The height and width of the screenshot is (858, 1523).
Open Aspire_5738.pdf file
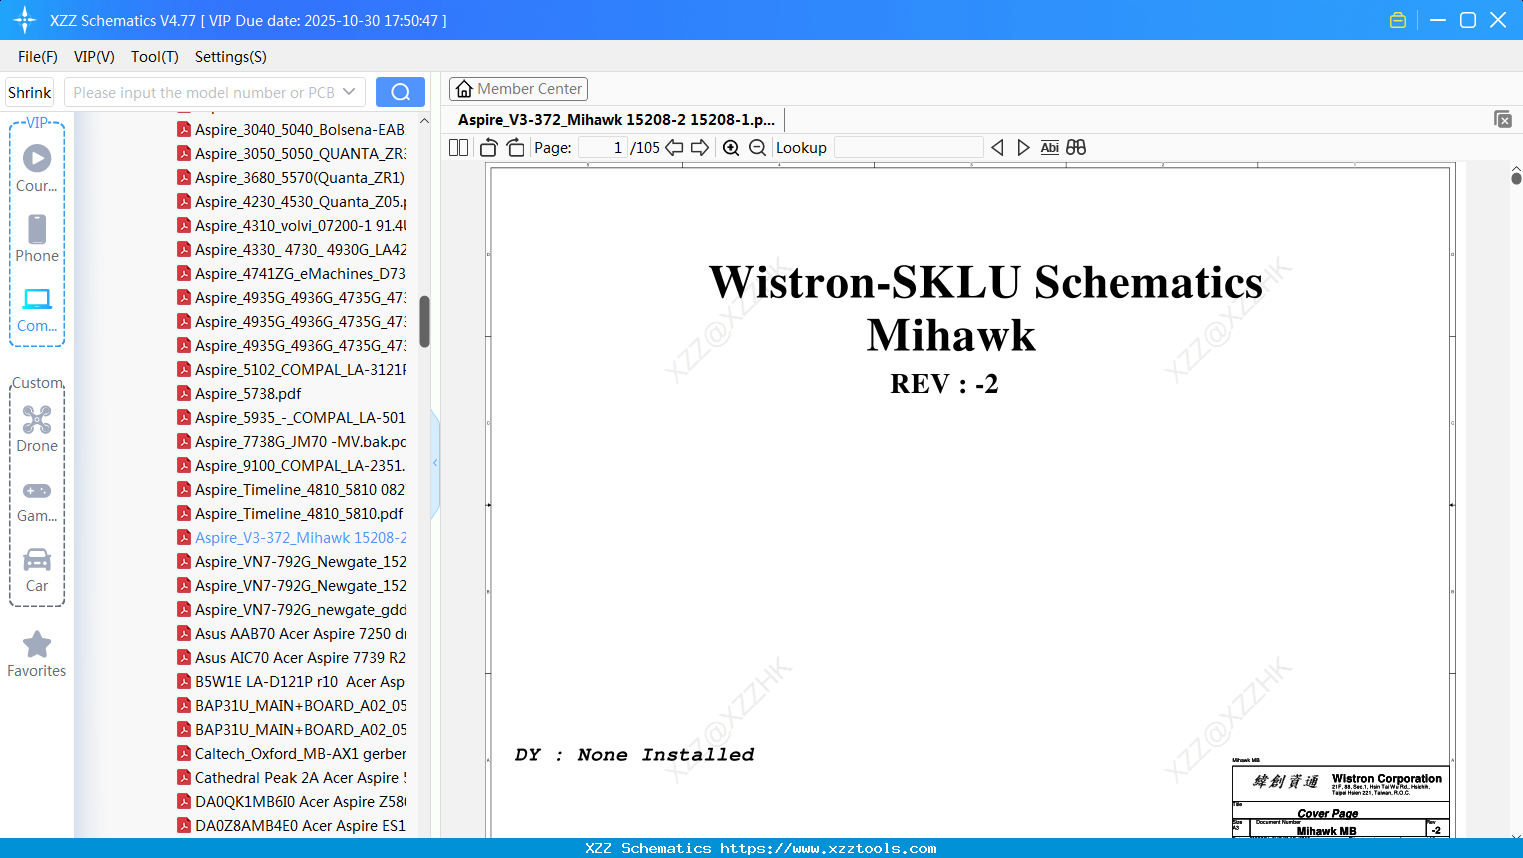248,393
